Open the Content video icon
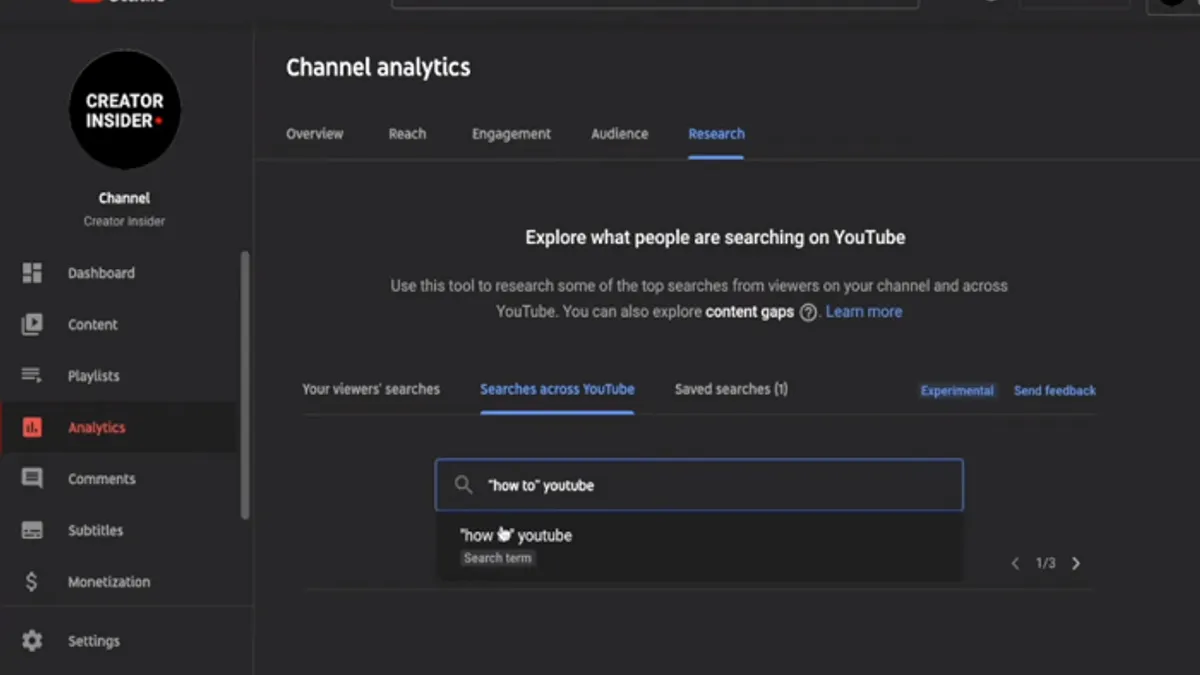This screenshot has width=1200, height=675. click(32, 324)
